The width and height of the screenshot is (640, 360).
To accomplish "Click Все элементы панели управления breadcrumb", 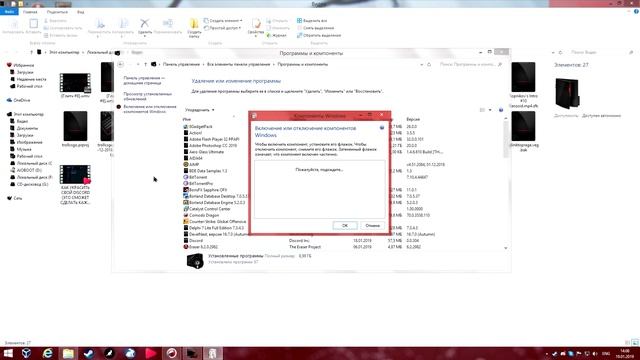I will click(239, 64).
